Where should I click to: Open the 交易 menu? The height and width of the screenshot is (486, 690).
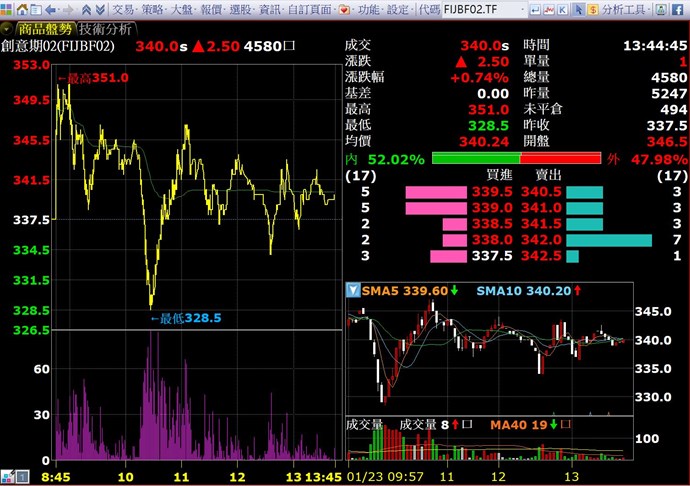[x=123, y=9]
